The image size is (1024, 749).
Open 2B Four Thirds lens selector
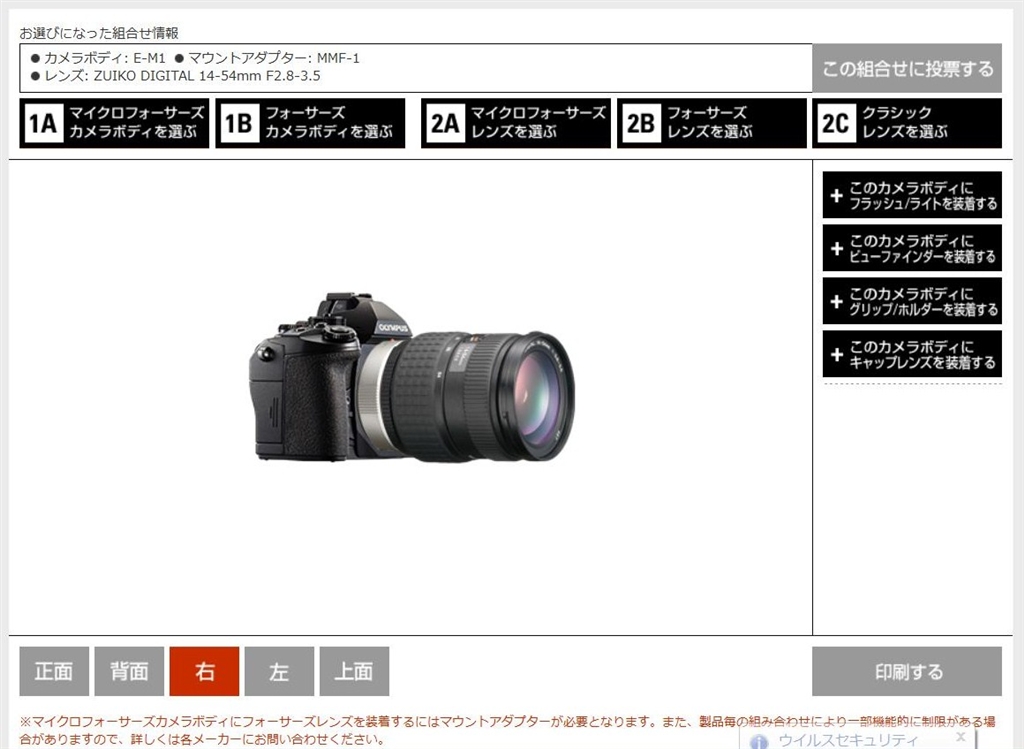tap(712, 123)
